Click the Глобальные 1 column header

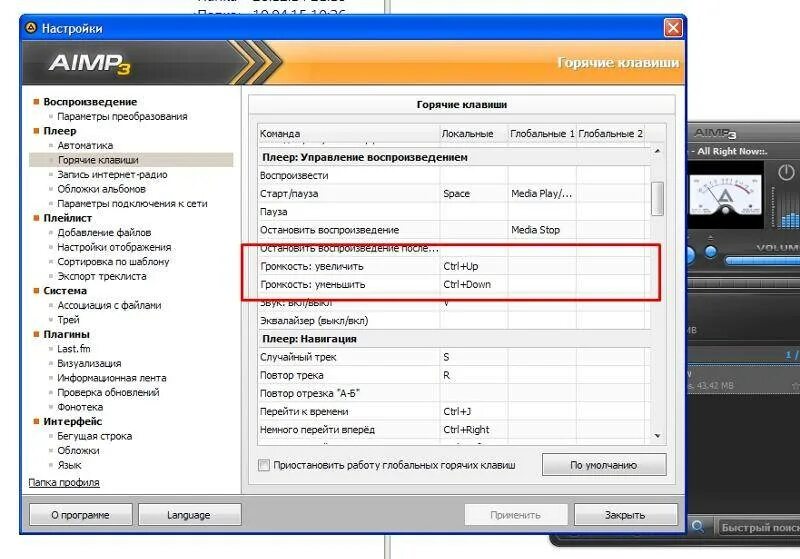click(542, 133)
